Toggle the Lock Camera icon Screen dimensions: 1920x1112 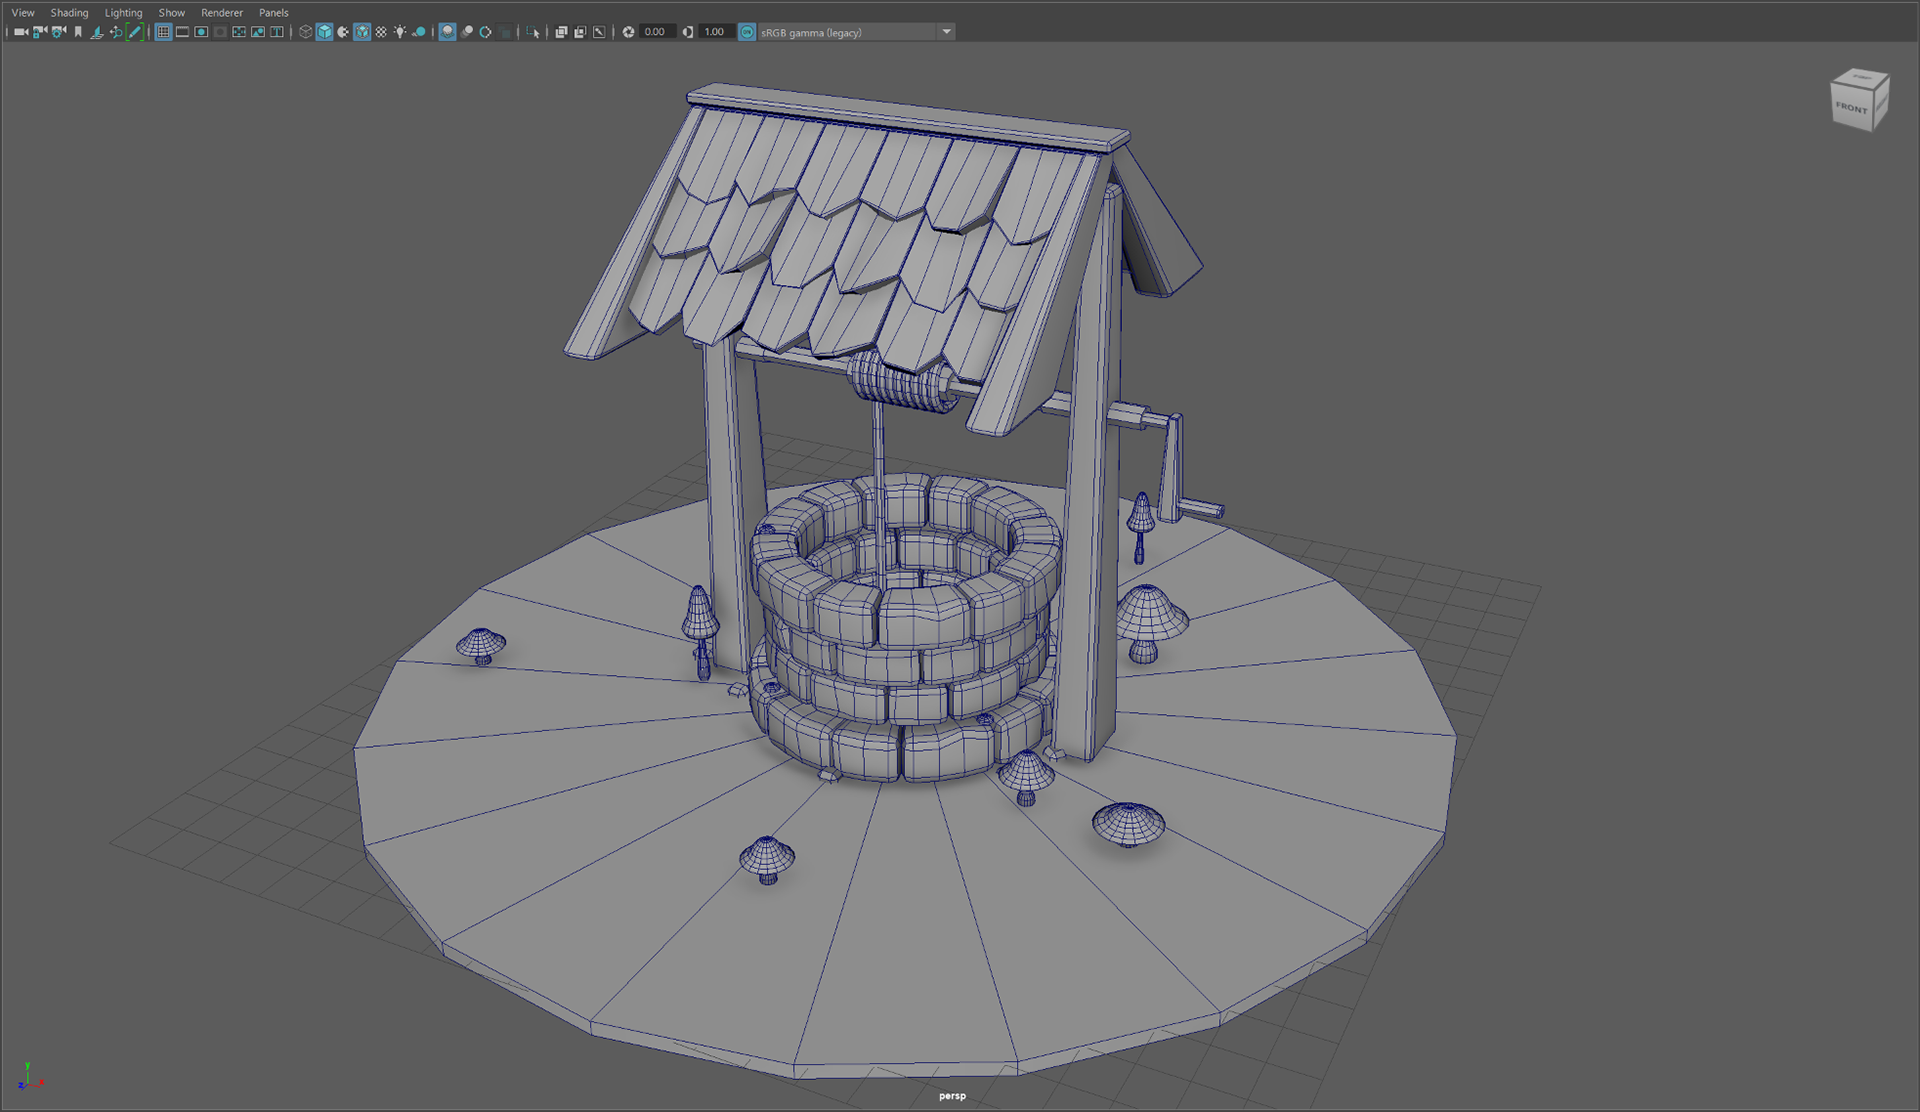(x=40, y=32)
